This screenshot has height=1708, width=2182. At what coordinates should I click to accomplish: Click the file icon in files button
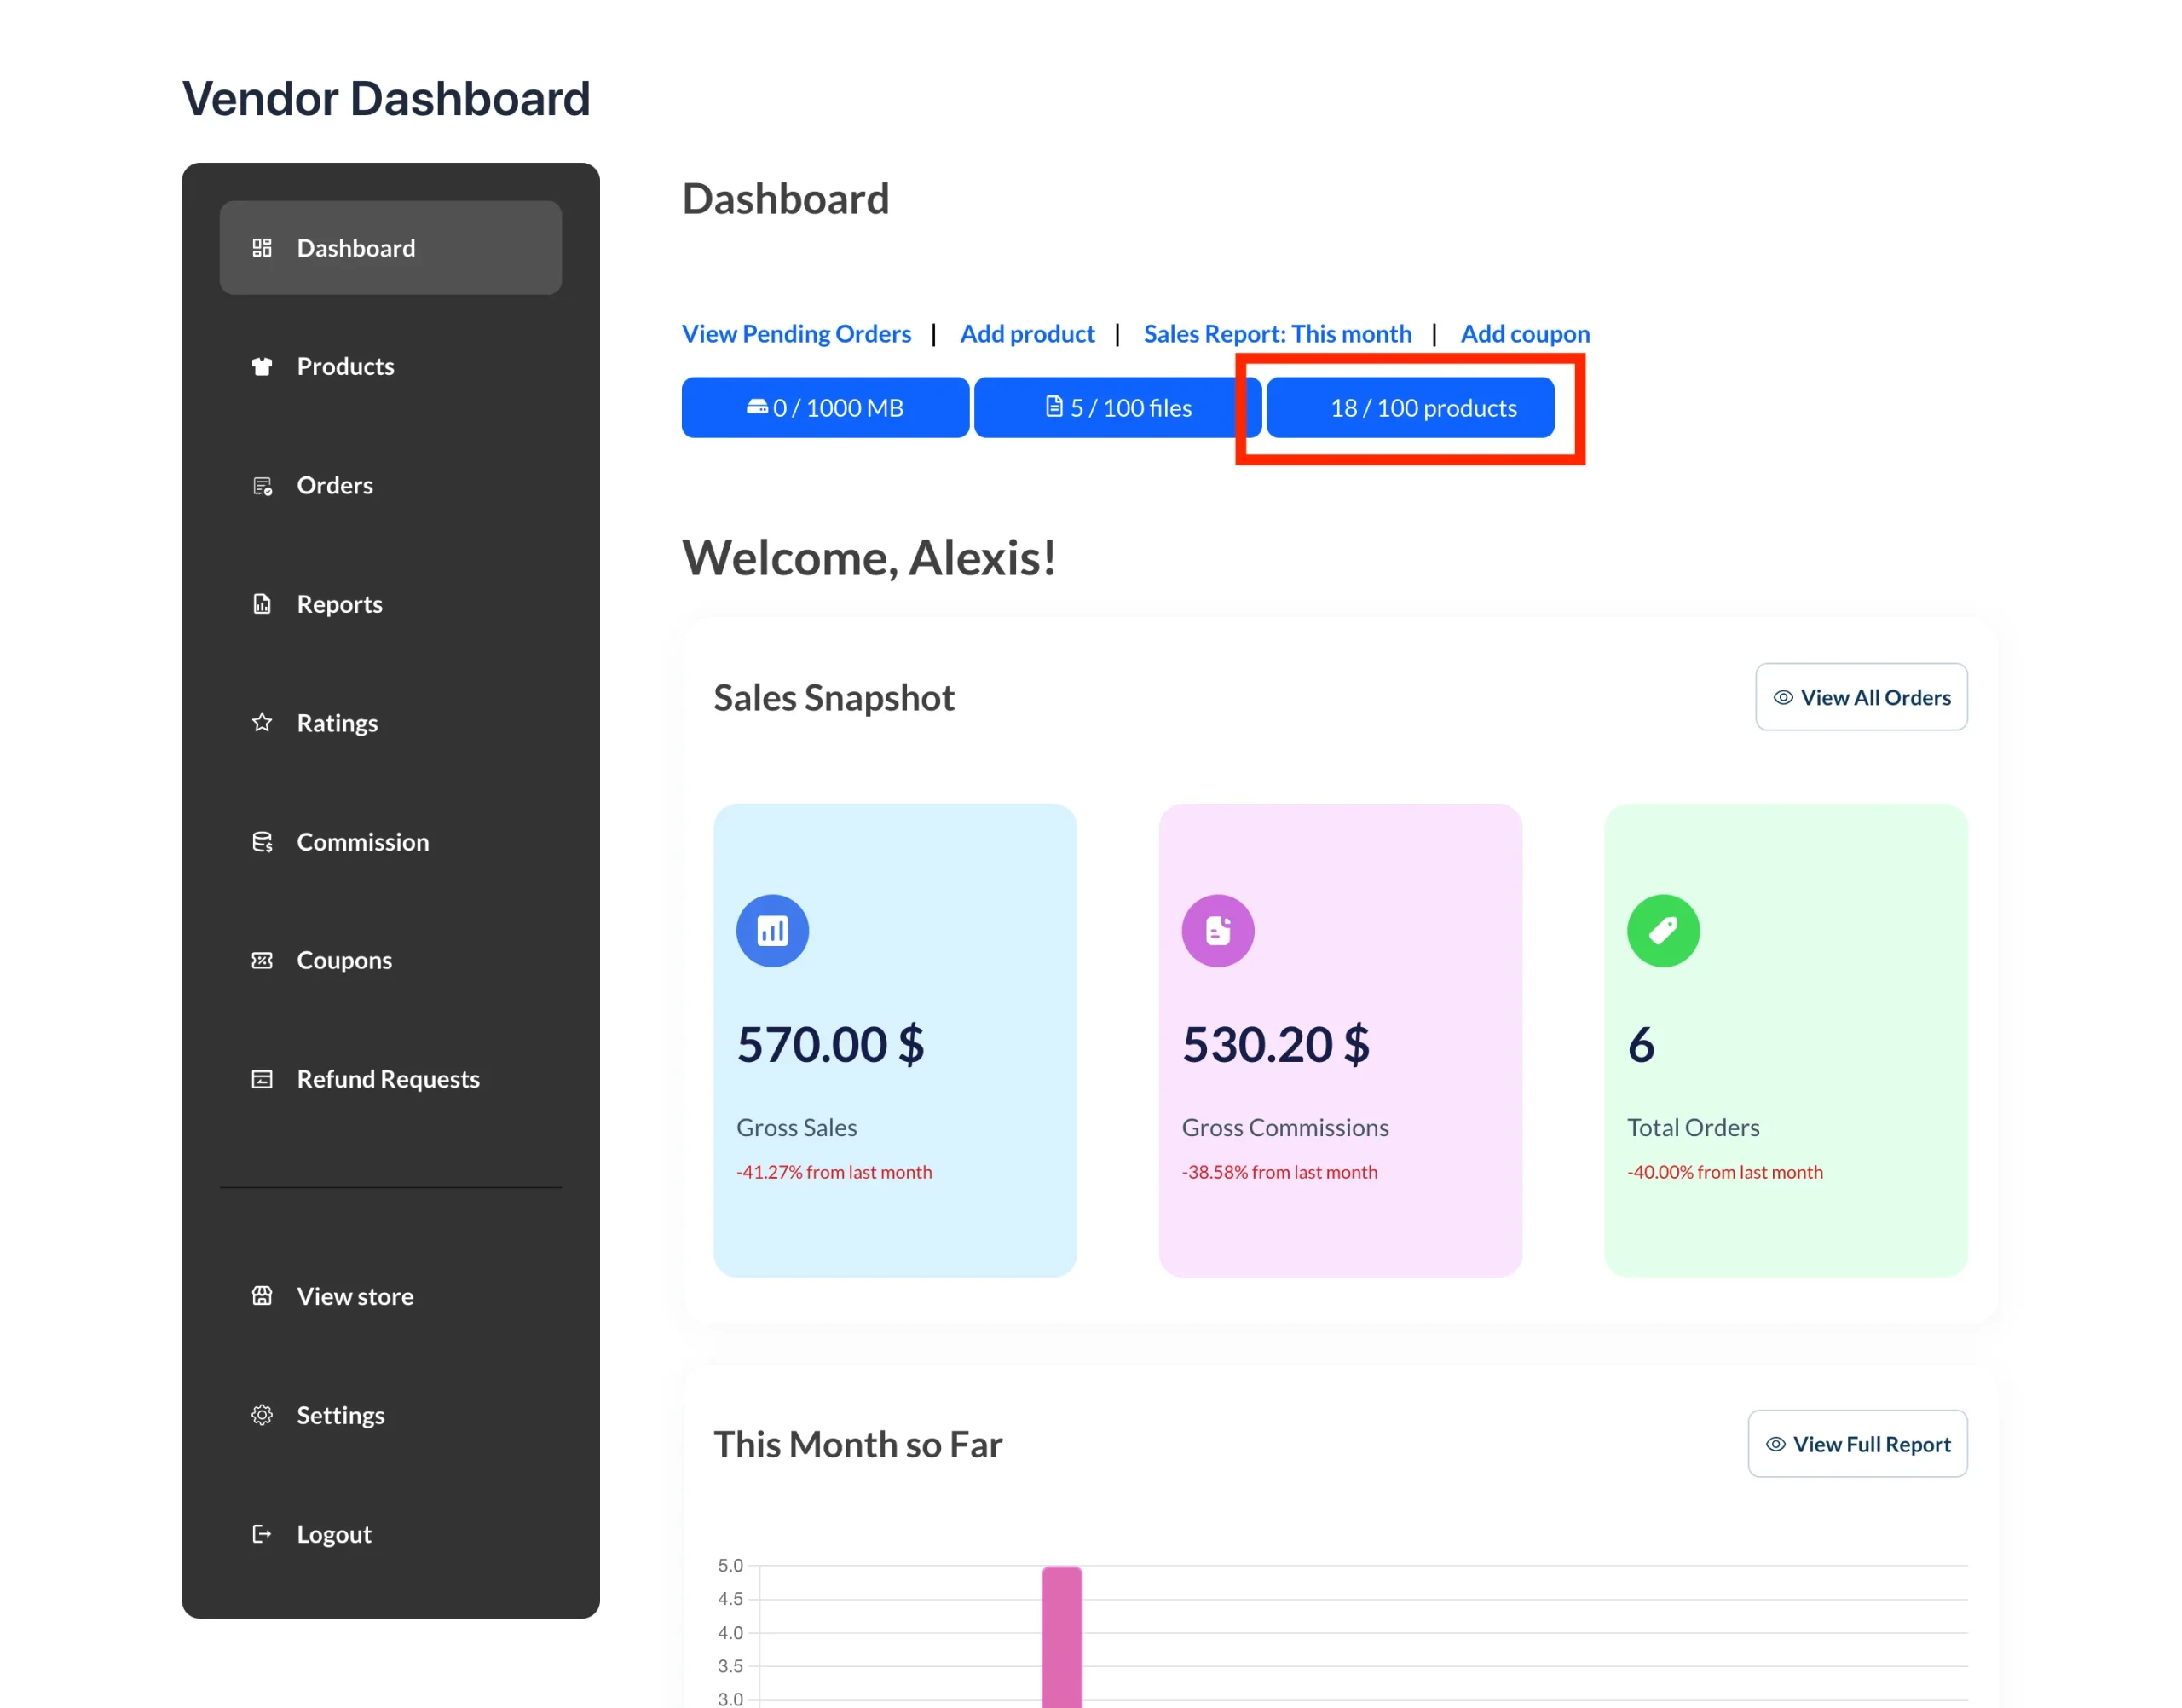tap(1054, 406)
